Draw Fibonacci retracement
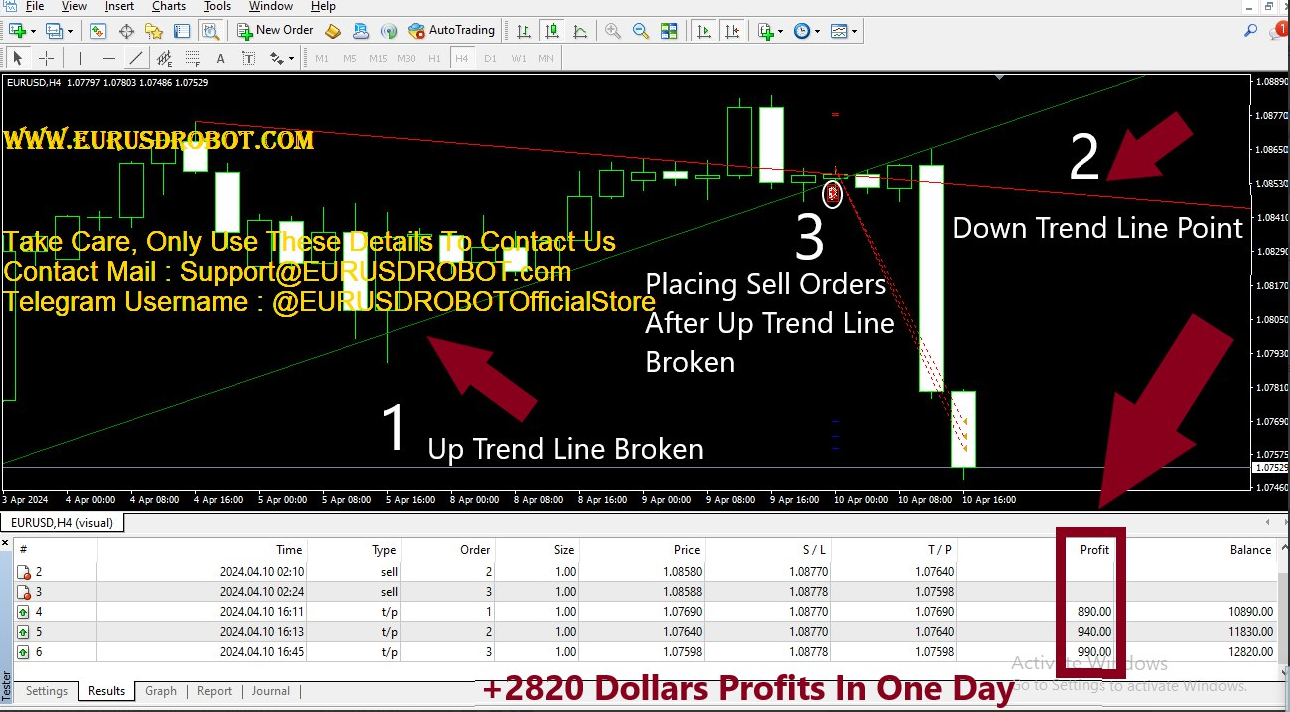This screenshot has height=712, width=1290. (193, 58)
